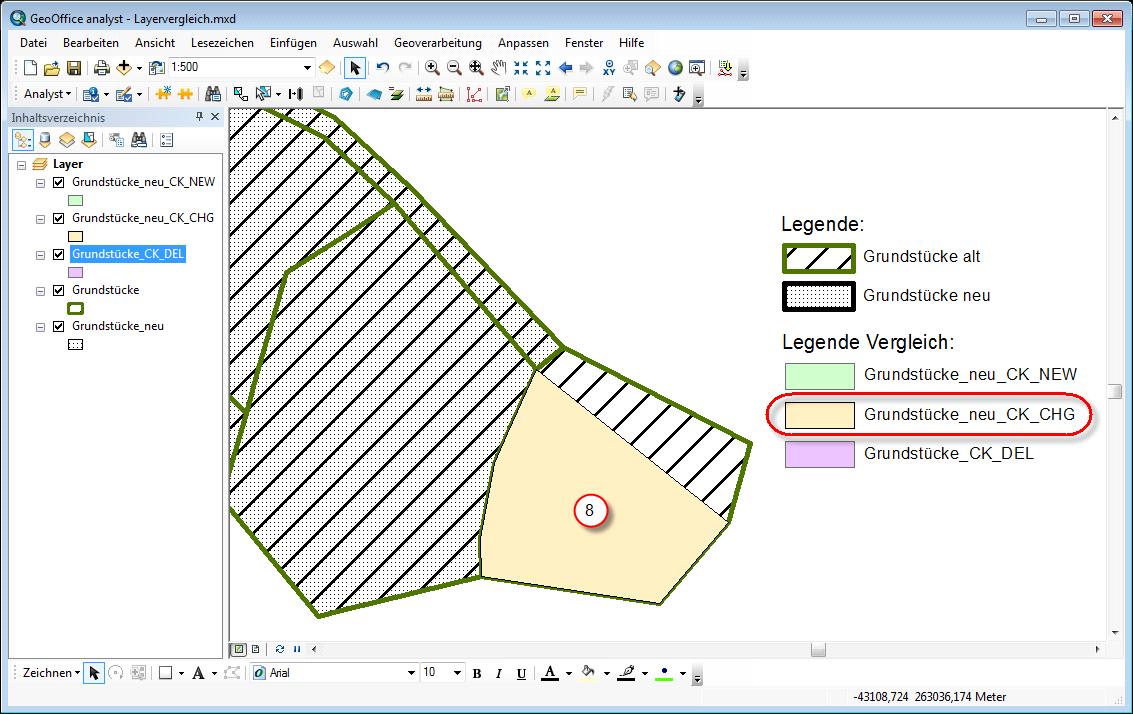
Task: Click the yellow Grundstücke_neu_CK_CHG symbol swatch in contents
Action: (x=75, y=237)
